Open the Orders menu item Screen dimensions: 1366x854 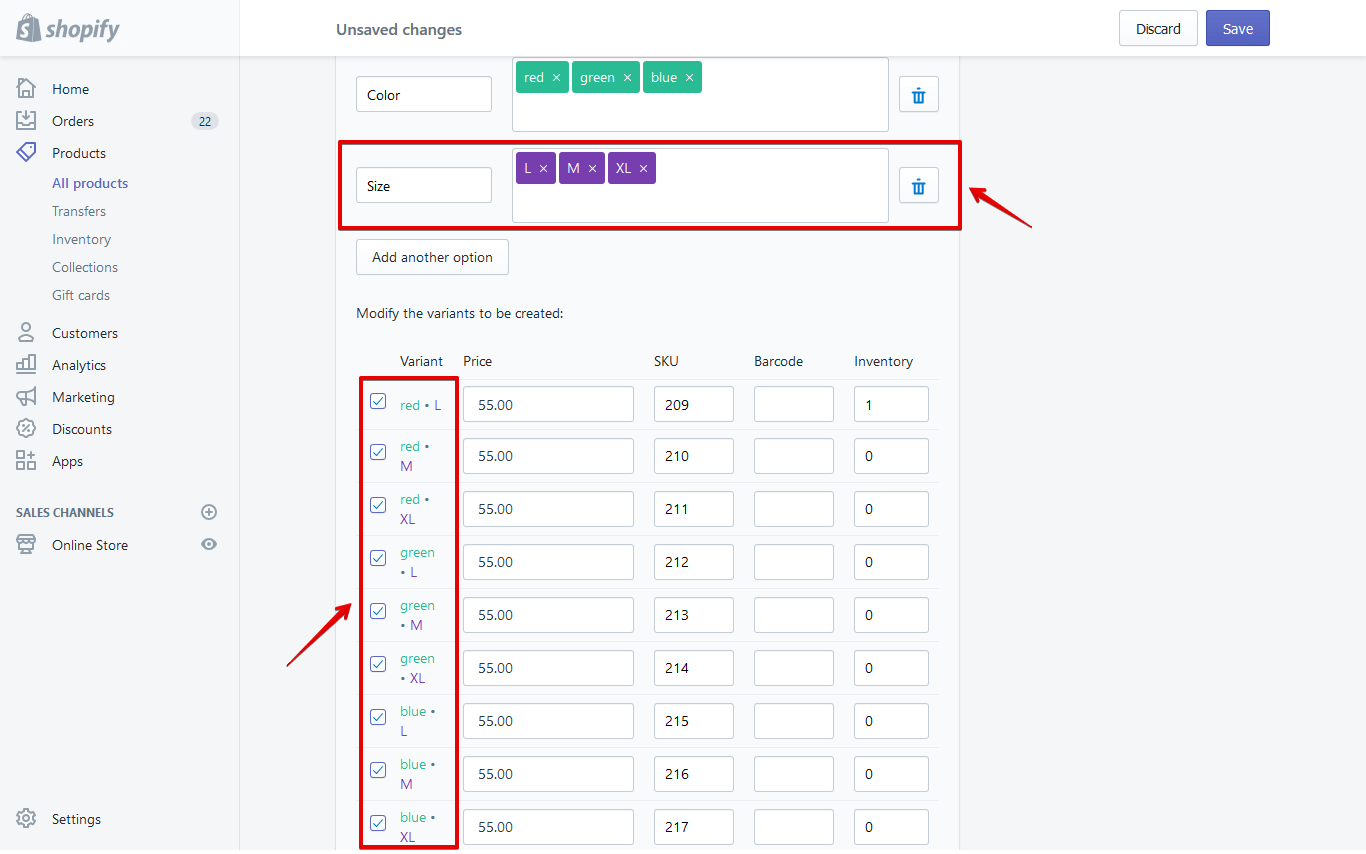tap(73, 121)
